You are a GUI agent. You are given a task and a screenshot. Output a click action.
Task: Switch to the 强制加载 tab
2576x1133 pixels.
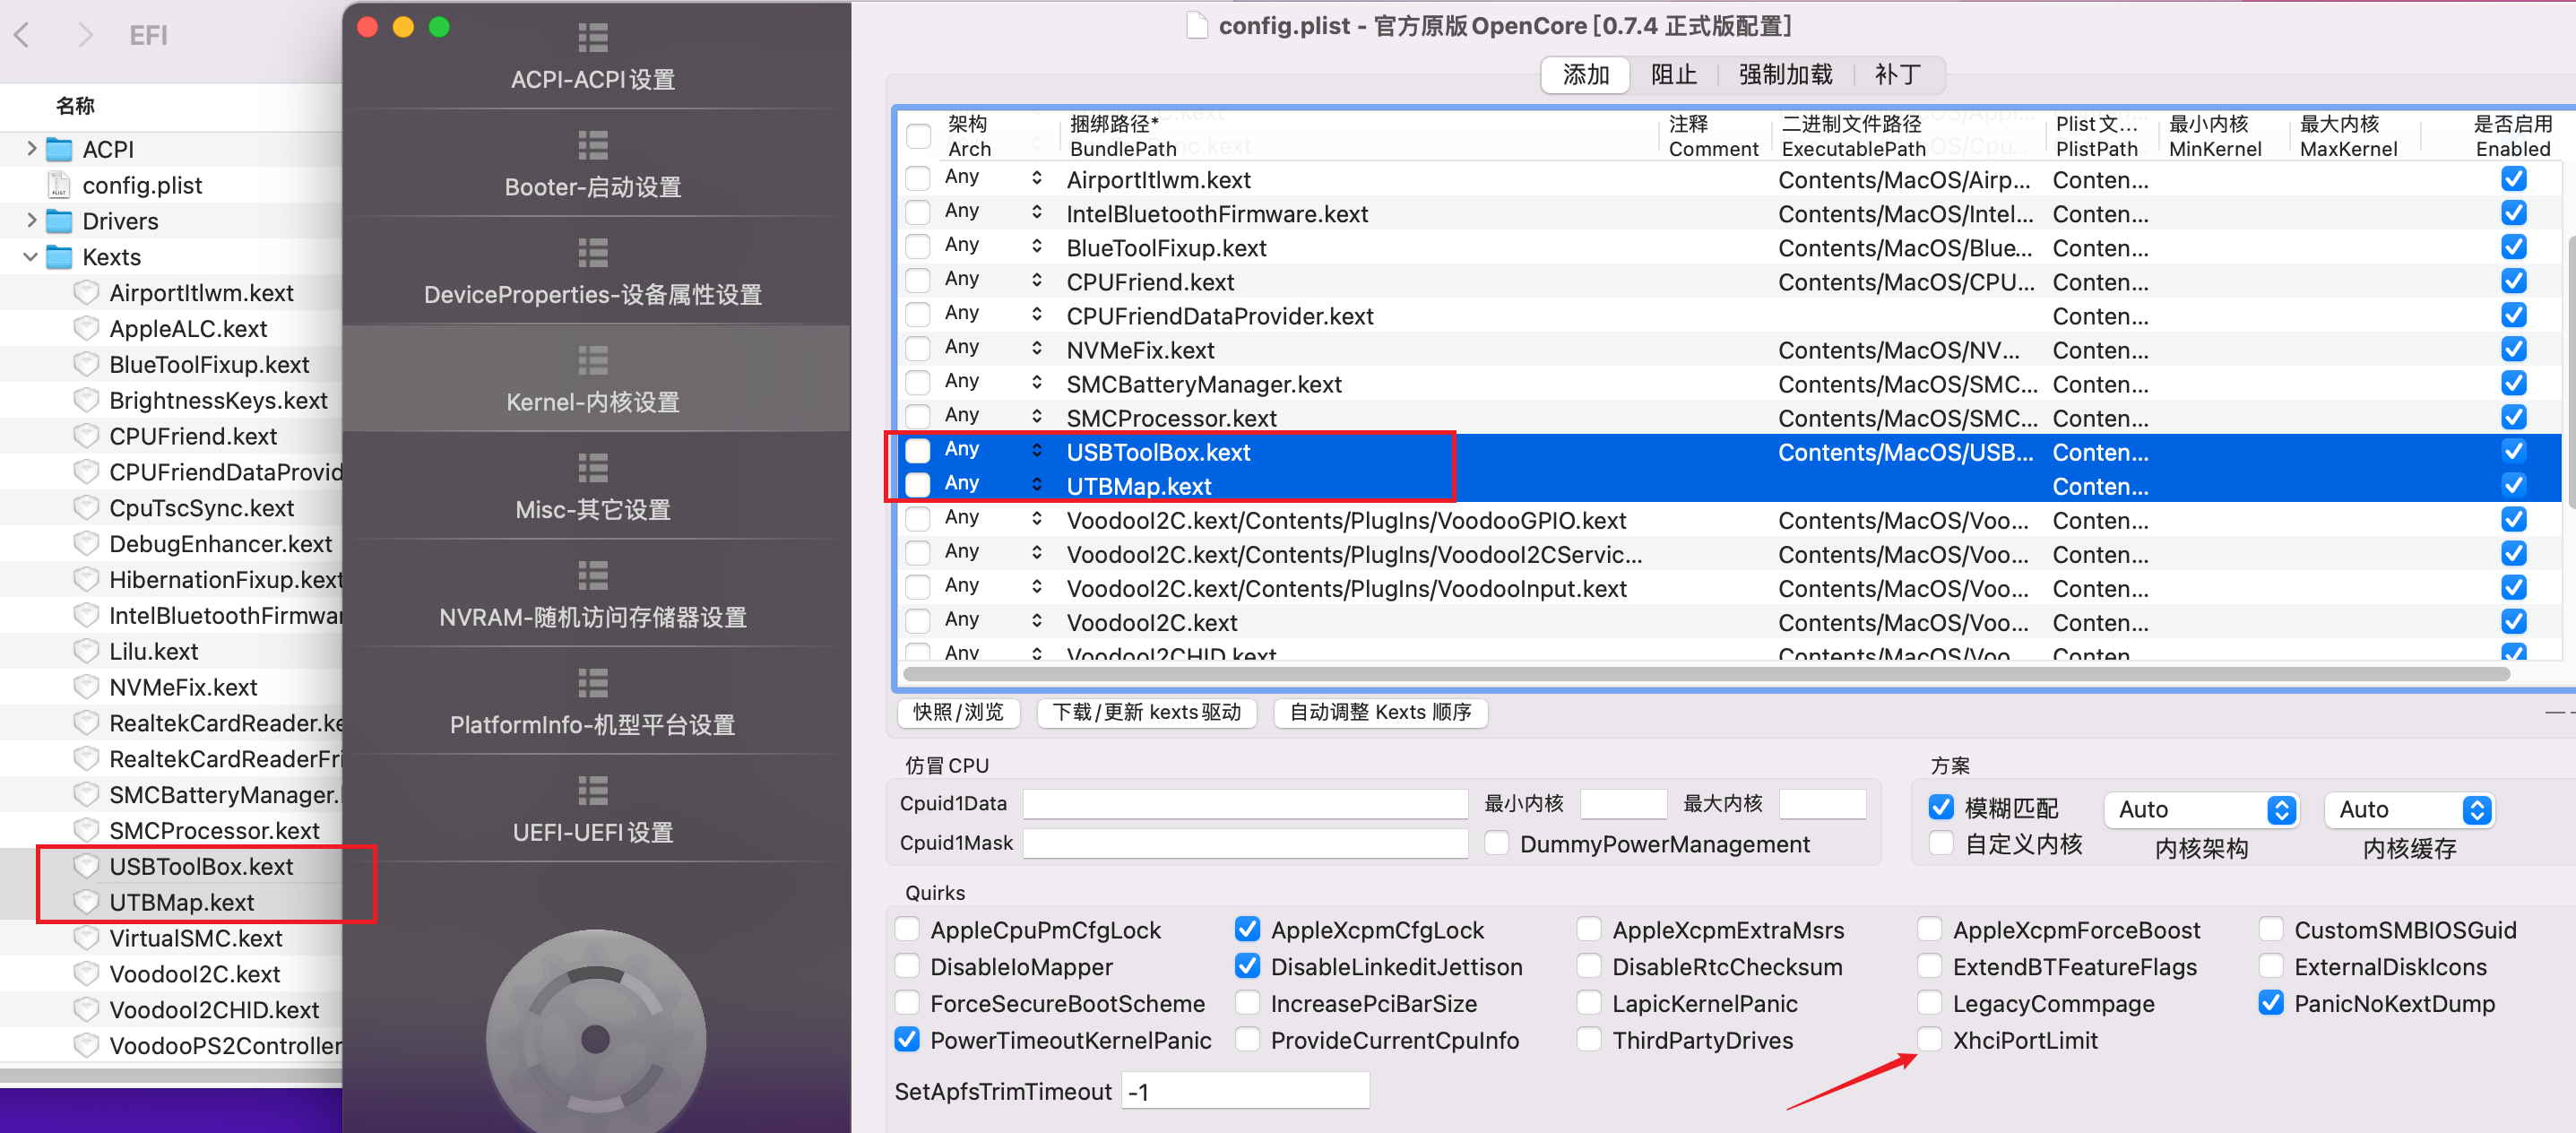tap(1786, 75)
